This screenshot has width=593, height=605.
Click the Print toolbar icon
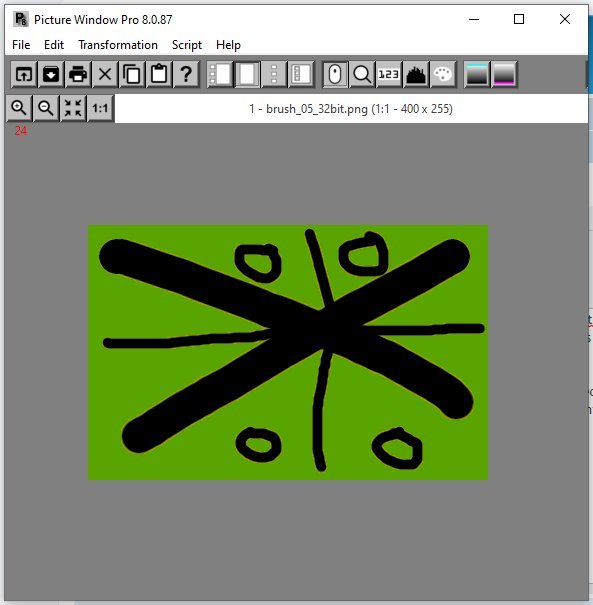[78, 74]
